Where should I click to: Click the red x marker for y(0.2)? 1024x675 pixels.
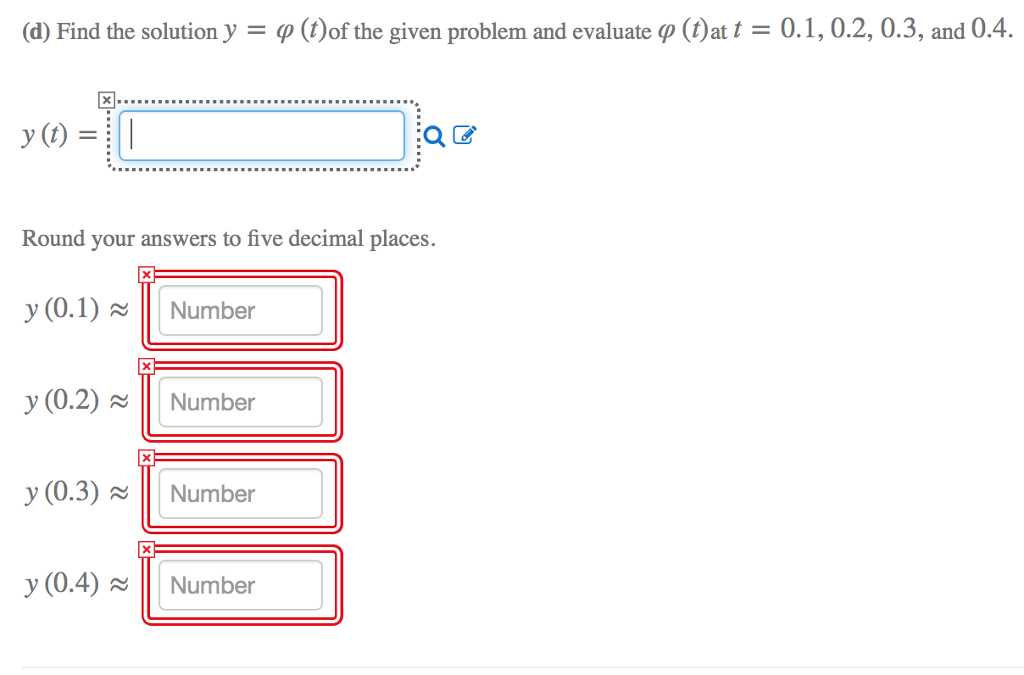click(146, 366)
